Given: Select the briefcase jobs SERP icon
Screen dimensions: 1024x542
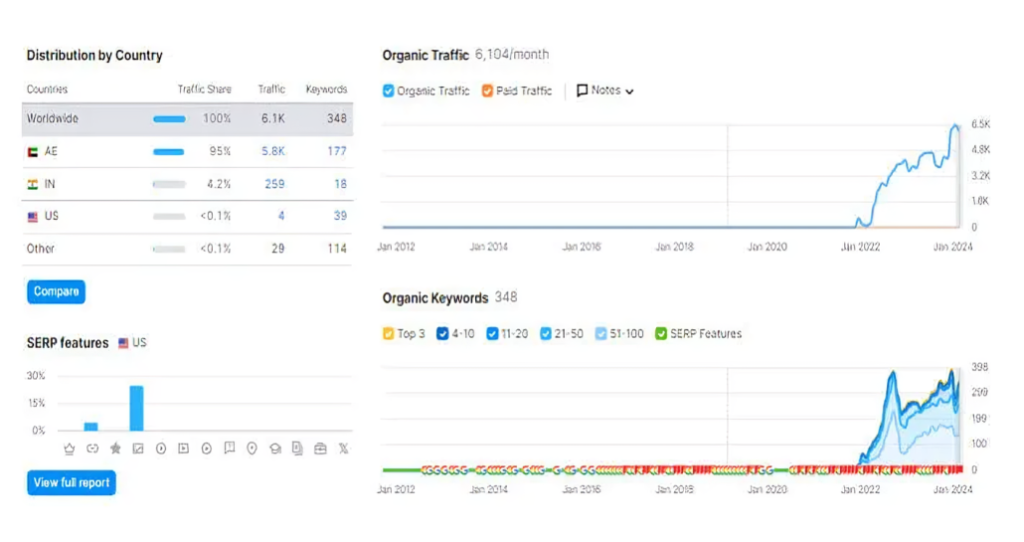Looking at the screenshot, I should [320, 449].
